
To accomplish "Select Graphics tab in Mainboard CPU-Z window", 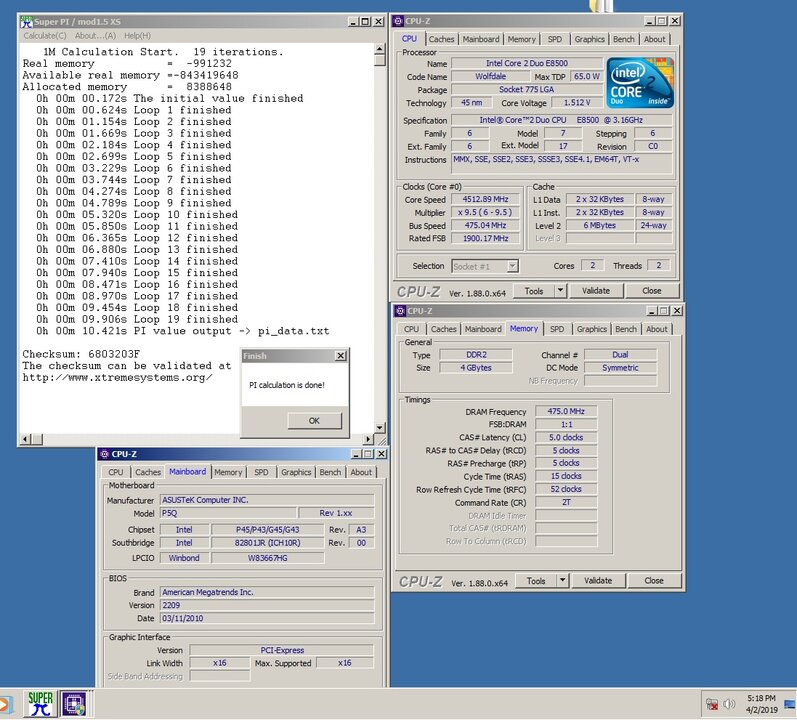I will tap(296, 472).
